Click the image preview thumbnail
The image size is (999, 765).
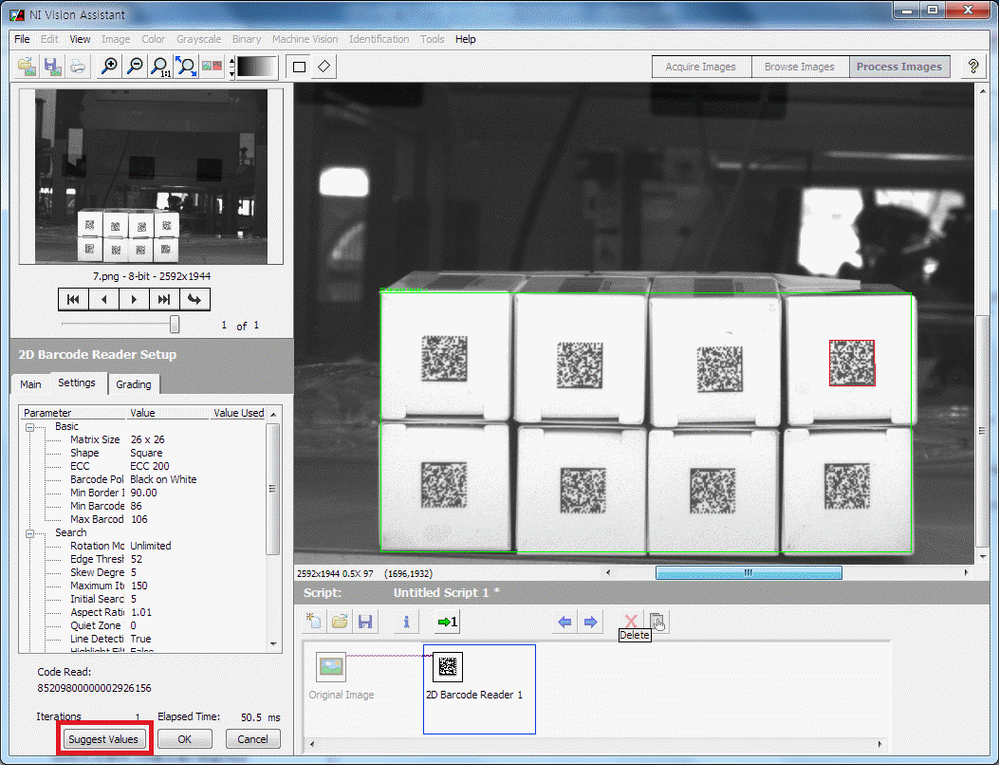coord(151,176)
